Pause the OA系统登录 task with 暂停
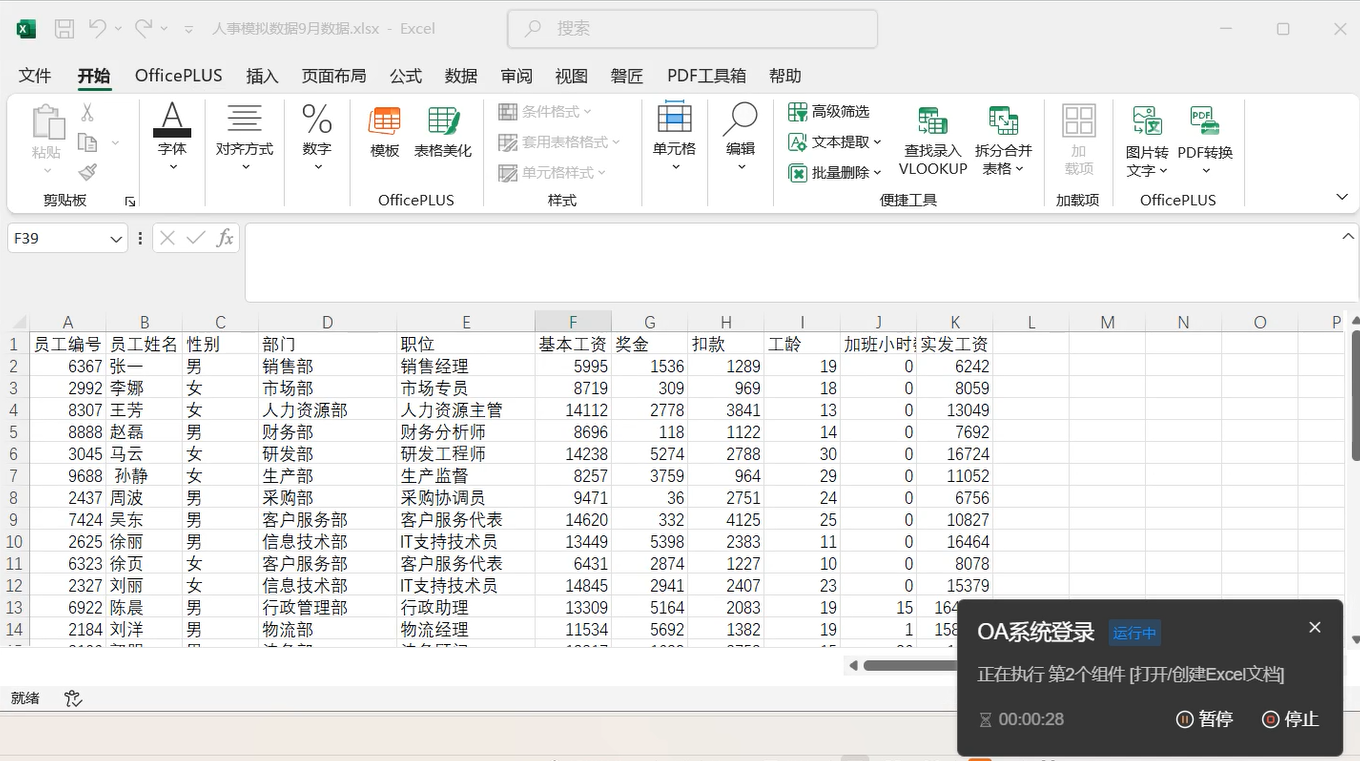Viewport: 1360px width, 761px height. (x=1204, y=719)
